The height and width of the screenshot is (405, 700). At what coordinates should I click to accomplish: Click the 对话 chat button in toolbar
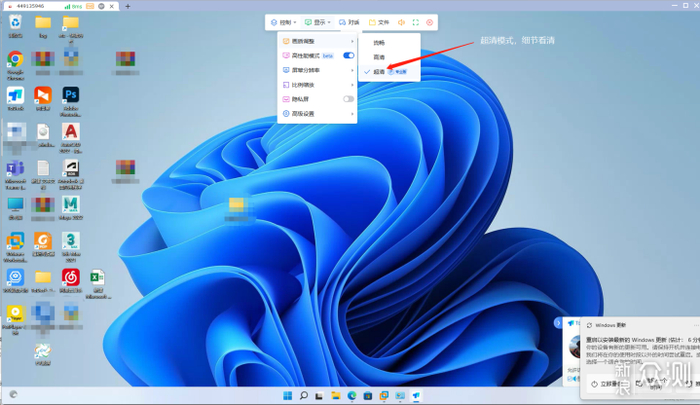point(349,22)
